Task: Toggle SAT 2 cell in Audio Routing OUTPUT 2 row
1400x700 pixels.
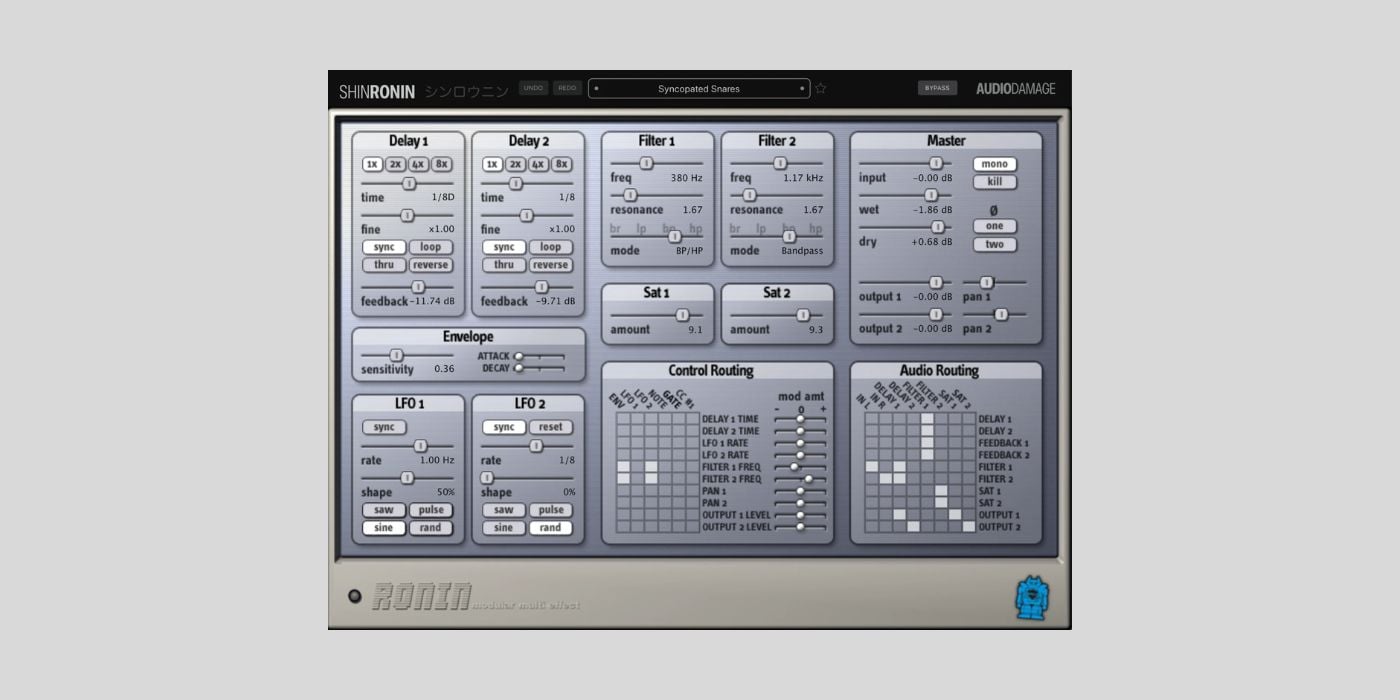Action: click(968, 527)
